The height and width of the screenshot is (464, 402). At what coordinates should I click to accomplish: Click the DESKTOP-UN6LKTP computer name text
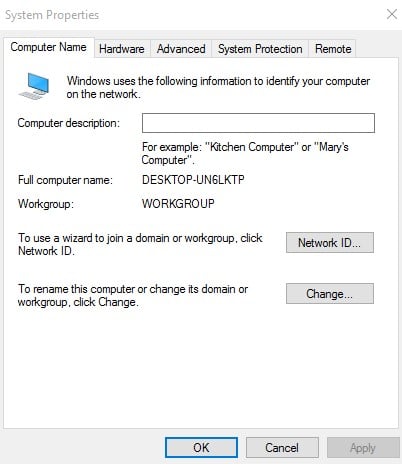pos(193,180)
